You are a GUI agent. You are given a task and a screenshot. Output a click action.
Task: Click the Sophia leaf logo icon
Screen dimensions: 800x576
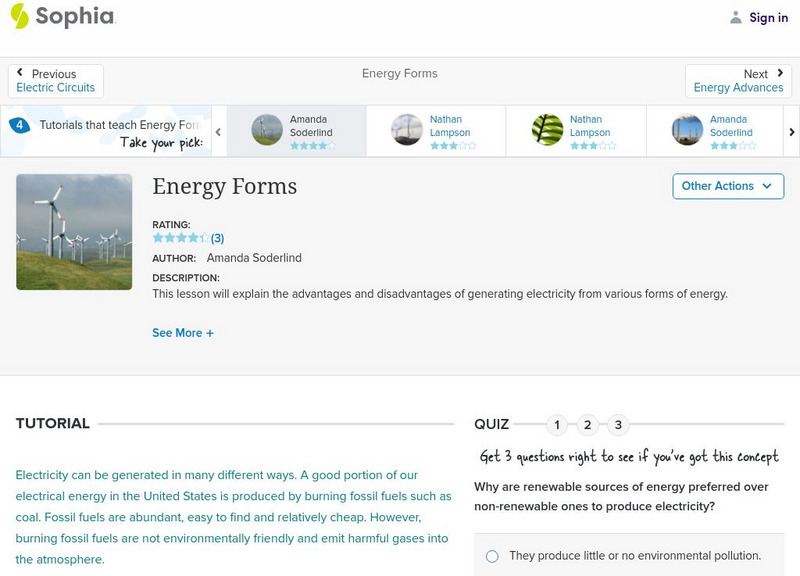coord(18,16)
